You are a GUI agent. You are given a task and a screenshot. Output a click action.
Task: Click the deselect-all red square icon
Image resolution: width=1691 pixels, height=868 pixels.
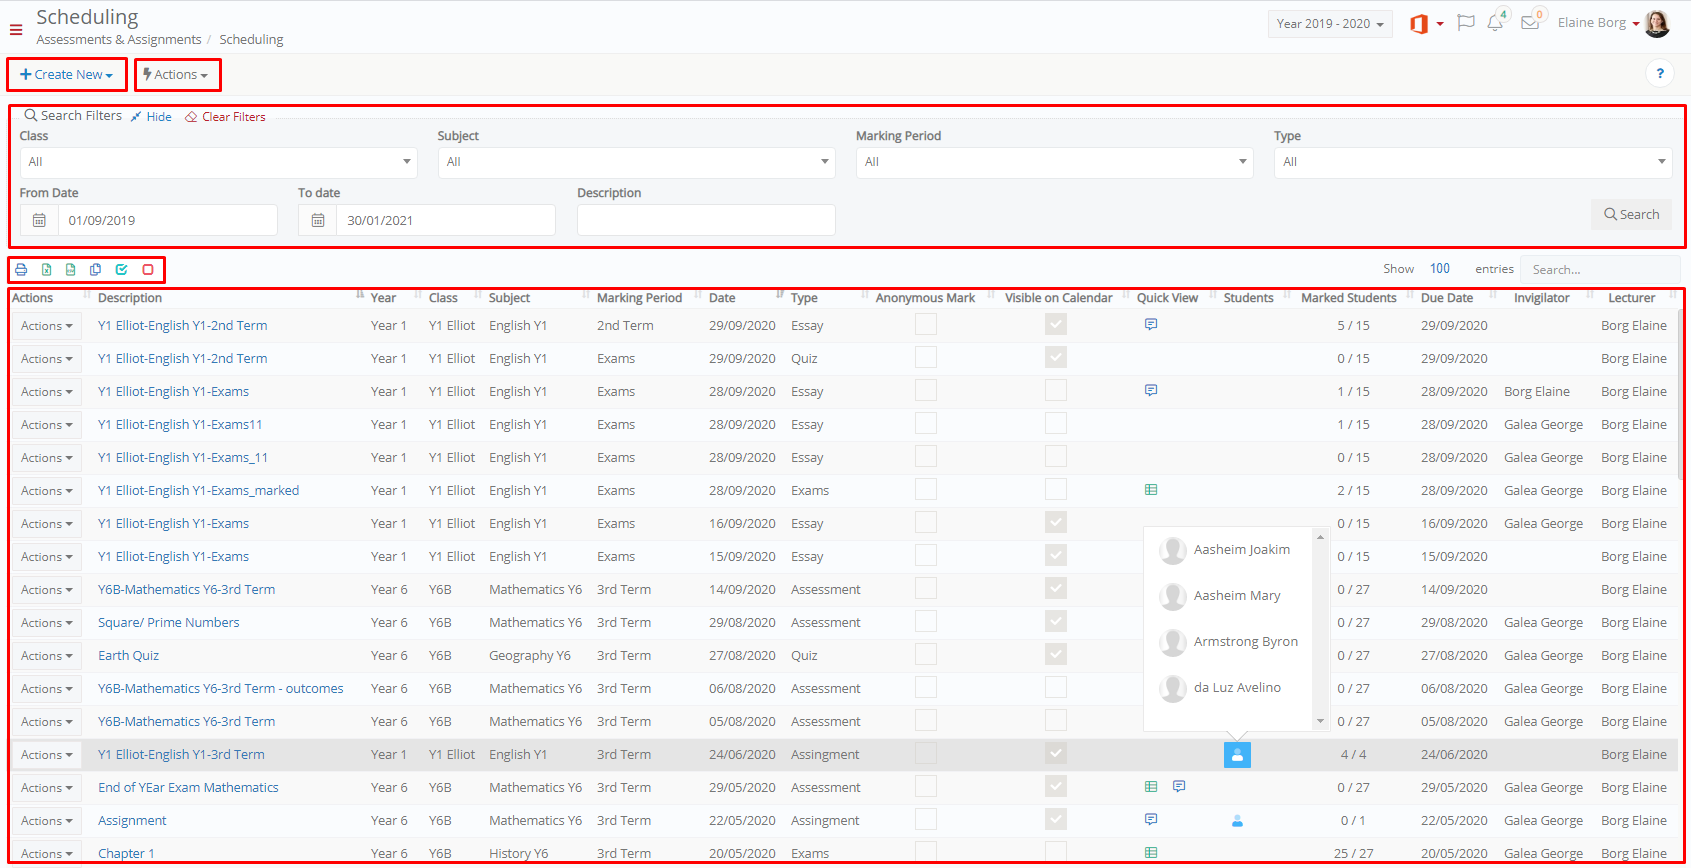pyautogui.click(x=148, y=270)
